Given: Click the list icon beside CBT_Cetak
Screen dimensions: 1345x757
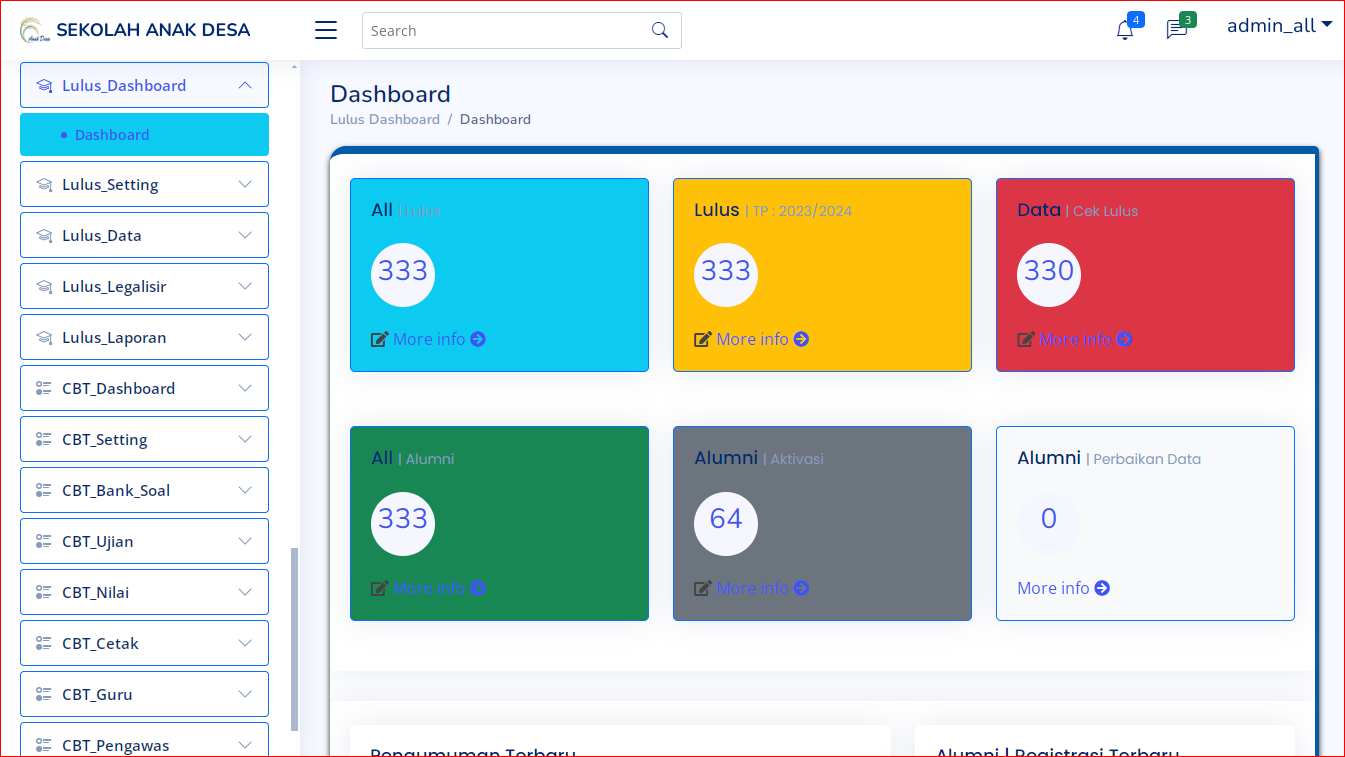Looking at the screenshot, I should (44, 643).
